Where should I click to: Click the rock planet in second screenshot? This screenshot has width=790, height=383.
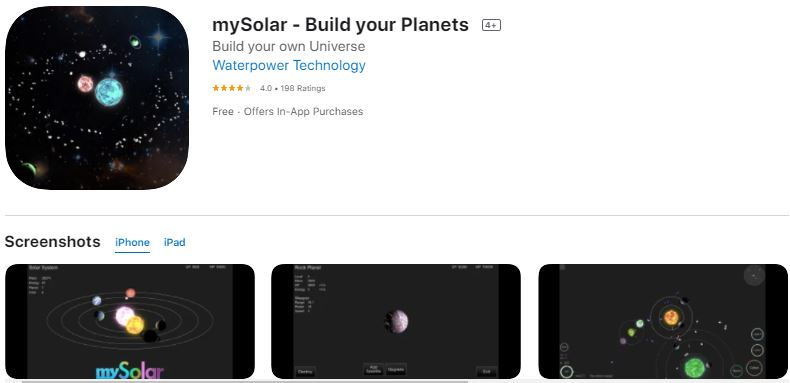[x=397, y=322]
